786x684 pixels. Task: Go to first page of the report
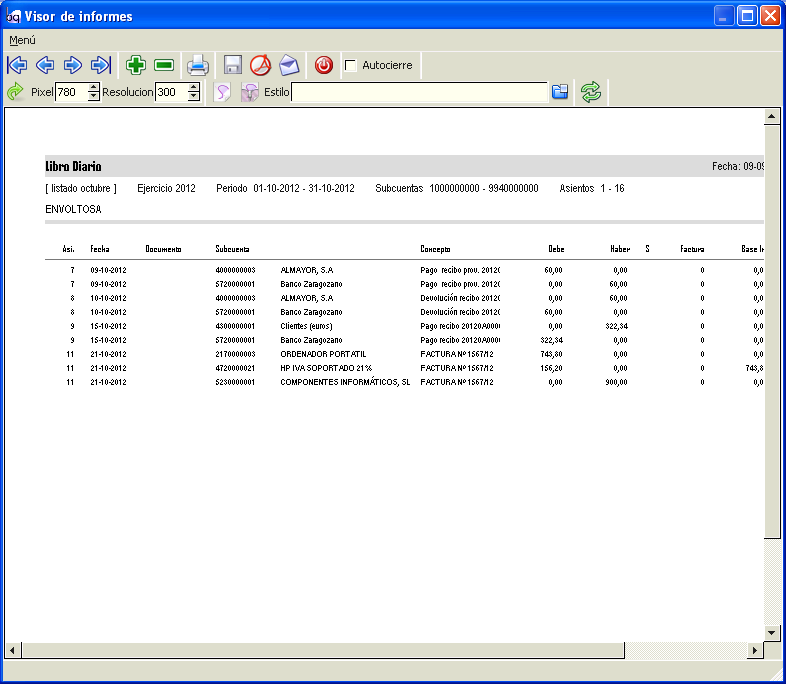(x=17, y=65)
